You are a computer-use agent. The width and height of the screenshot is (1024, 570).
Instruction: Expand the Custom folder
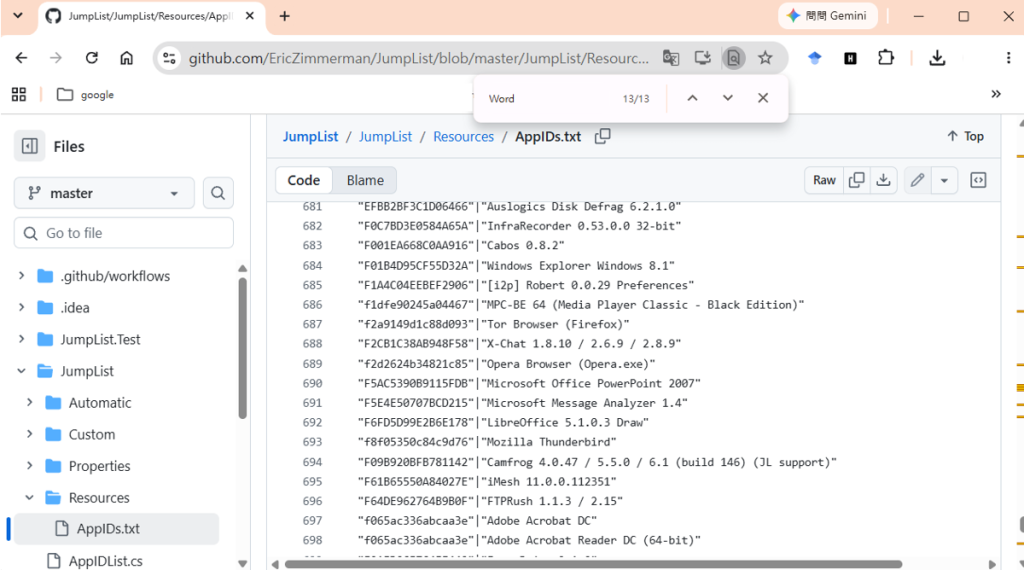click(x=29, y=434)
